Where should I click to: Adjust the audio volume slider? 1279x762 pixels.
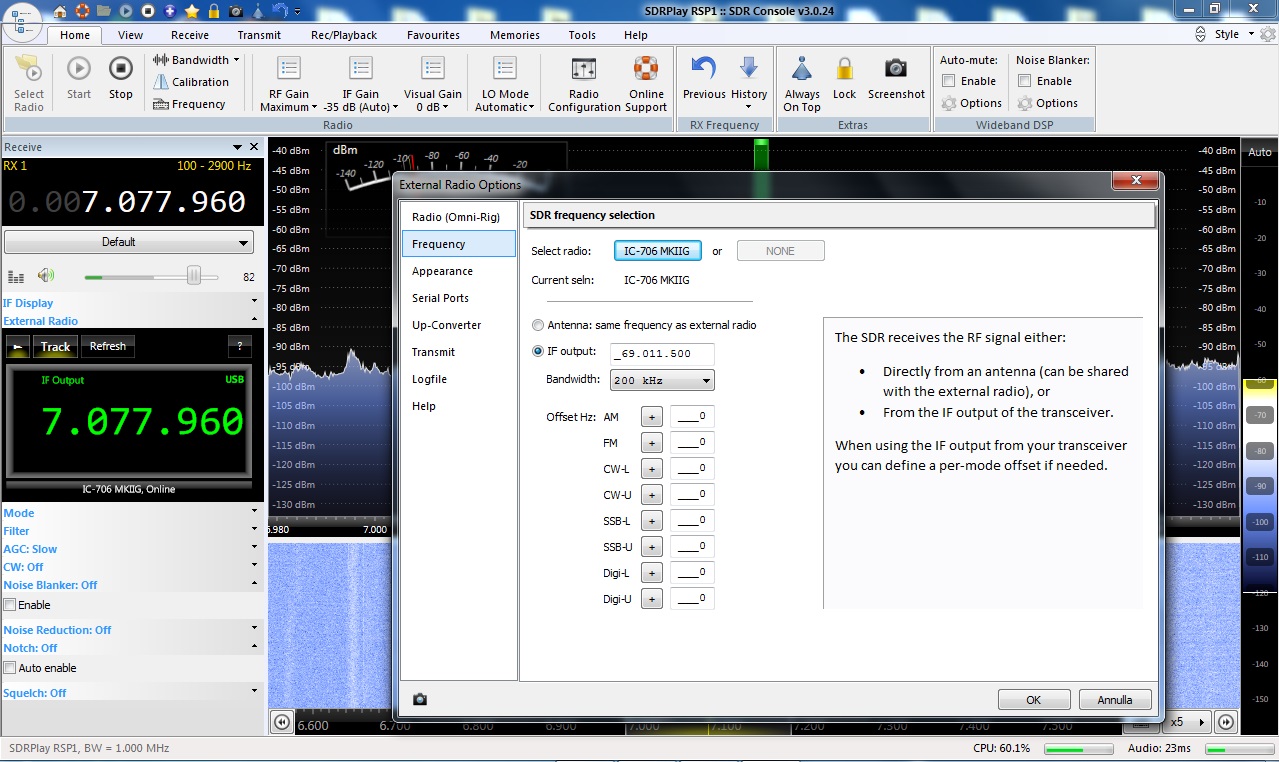[x=194, y=276]
